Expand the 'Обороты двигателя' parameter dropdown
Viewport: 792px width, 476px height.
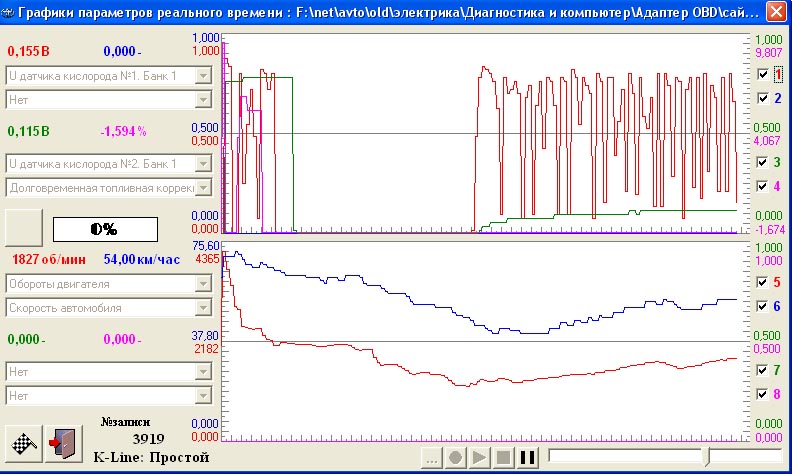[x=203, y=284]
